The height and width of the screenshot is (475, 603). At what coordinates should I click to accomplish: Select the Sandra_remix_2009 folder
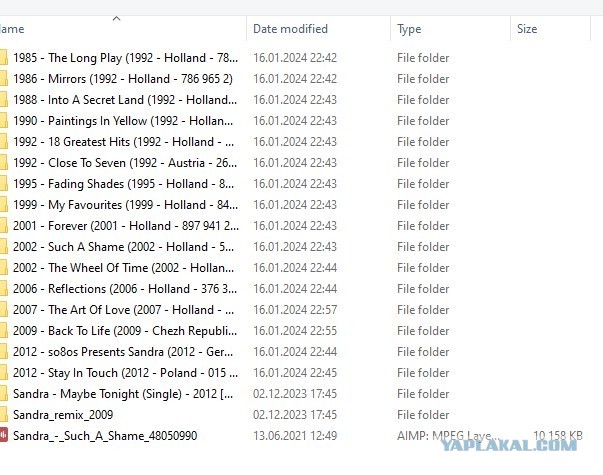tap(63, 415)
